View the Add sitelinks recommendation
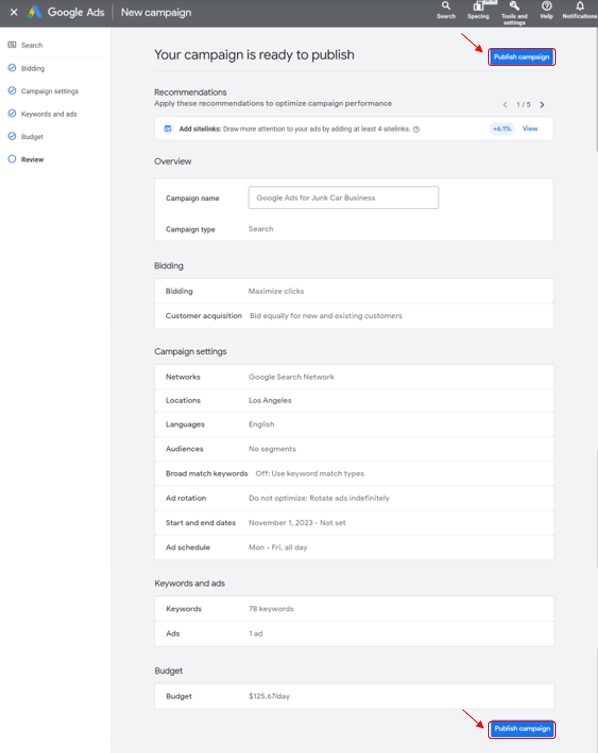598x753 pixels. [x=530, y=129]
